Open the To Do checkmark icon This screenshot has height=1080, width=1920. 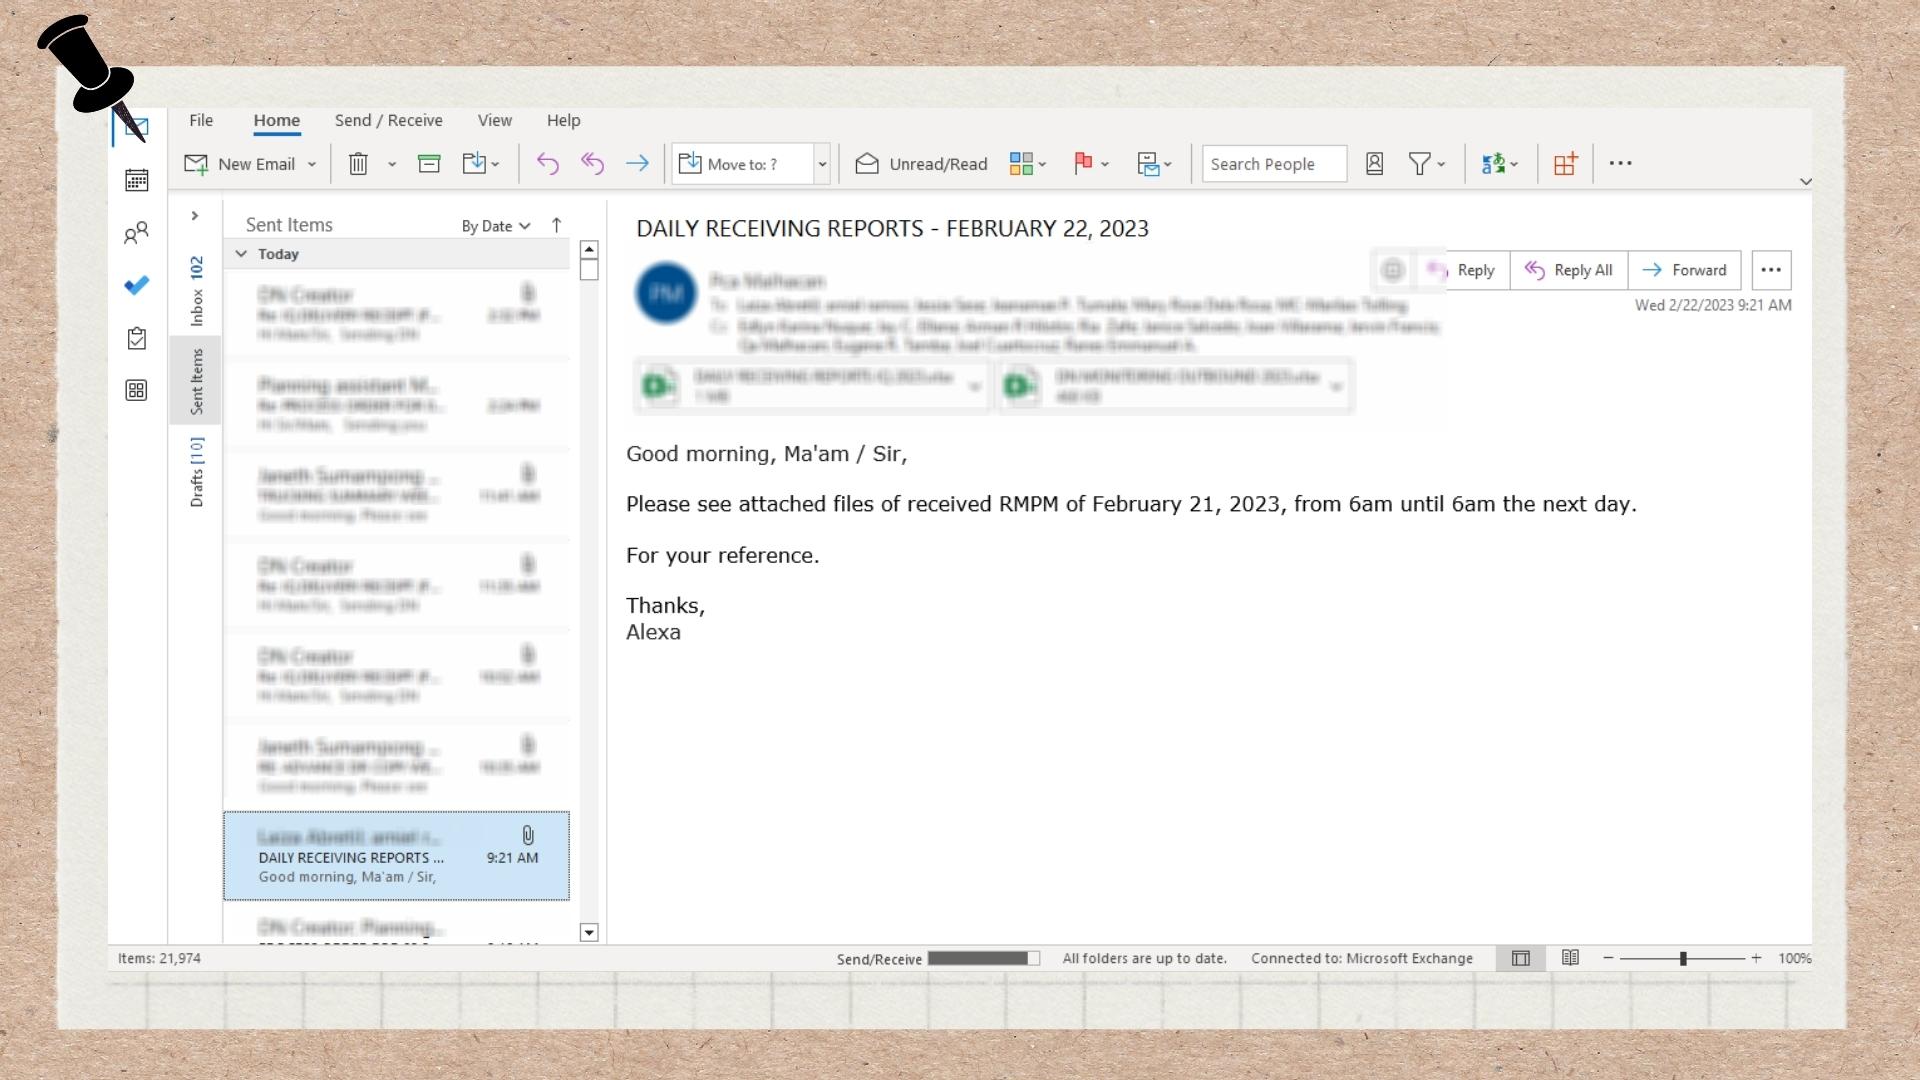137,286
